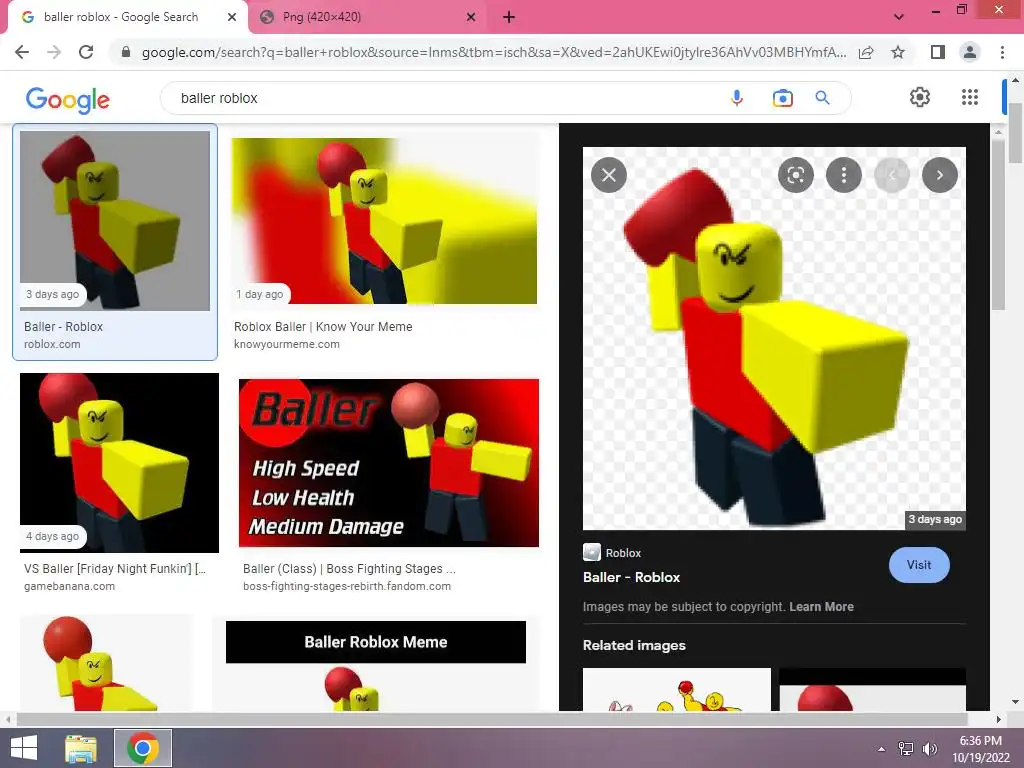Viewport: 1024px width, 768px height.
Task: Close the image preview panel
Action: tap(609, 175)
